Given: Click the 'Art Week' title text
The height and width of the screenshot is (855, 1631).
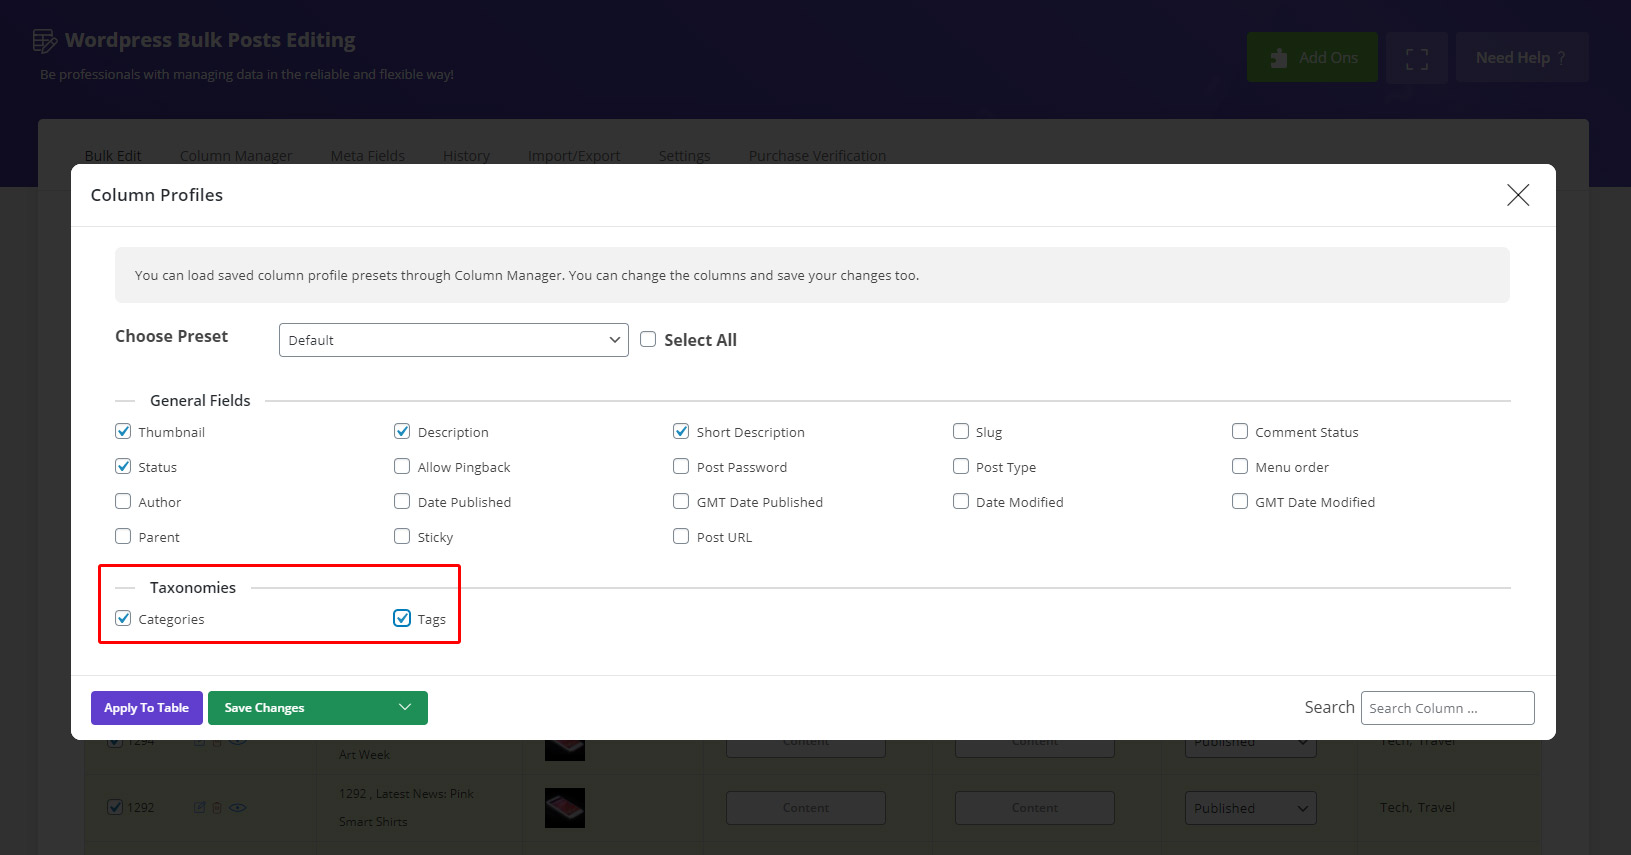Looking at the screenshot, I should click(364, 755).
